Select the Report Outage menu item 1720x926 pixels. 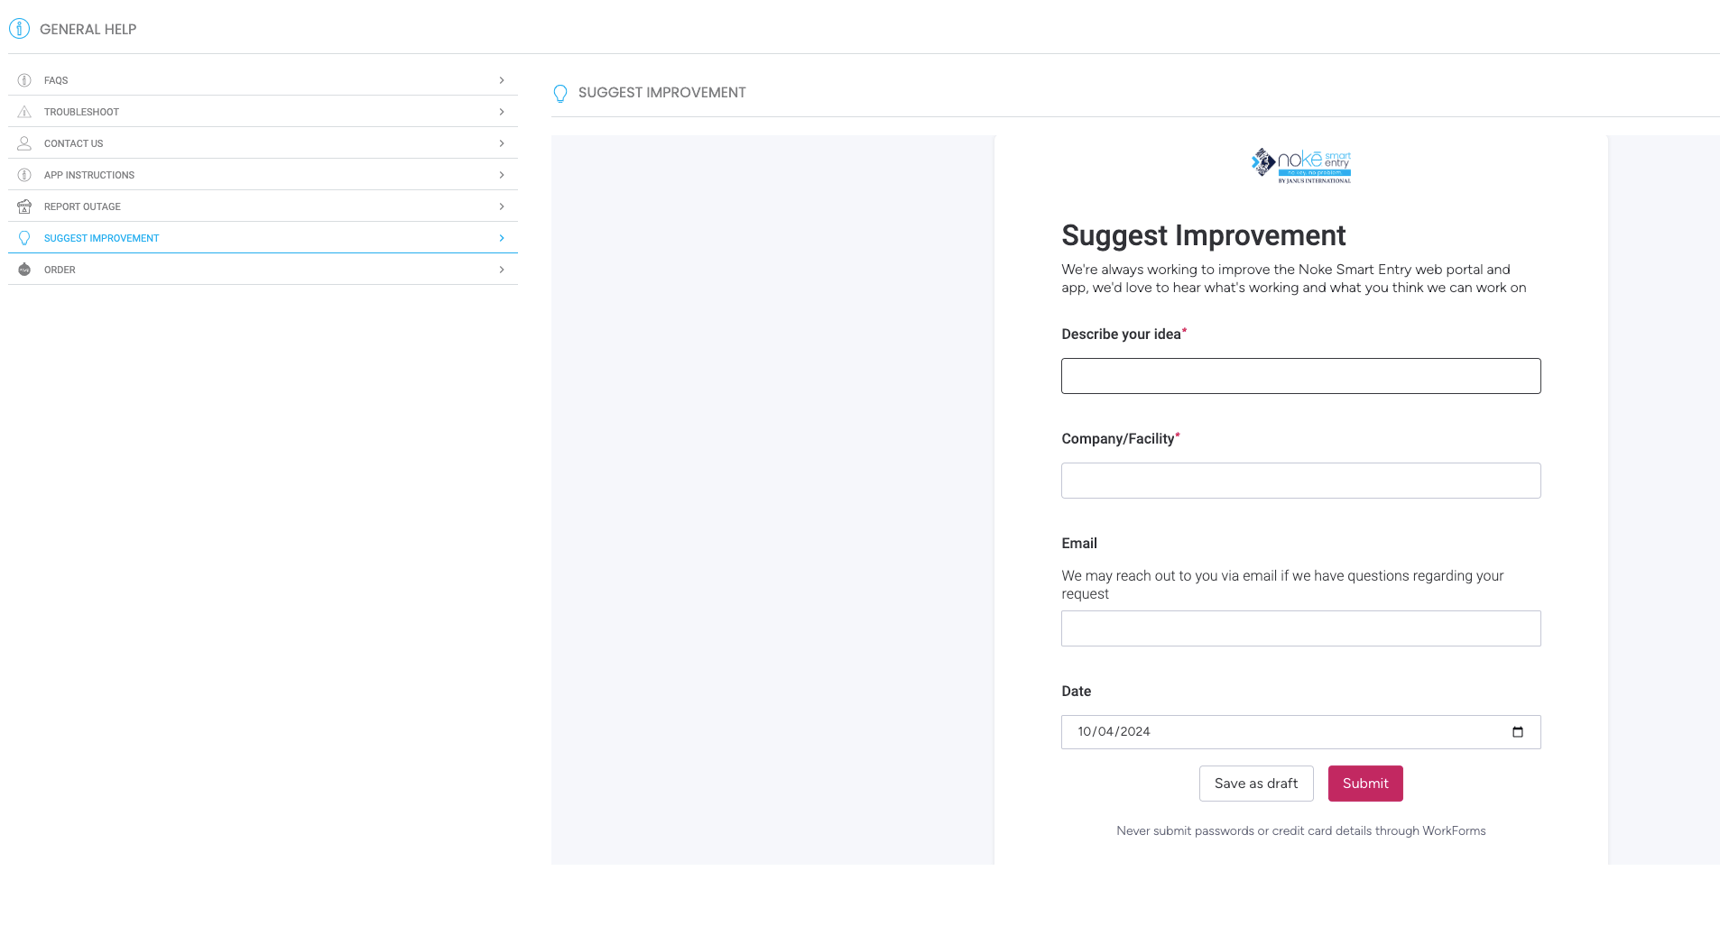(263, 206)
